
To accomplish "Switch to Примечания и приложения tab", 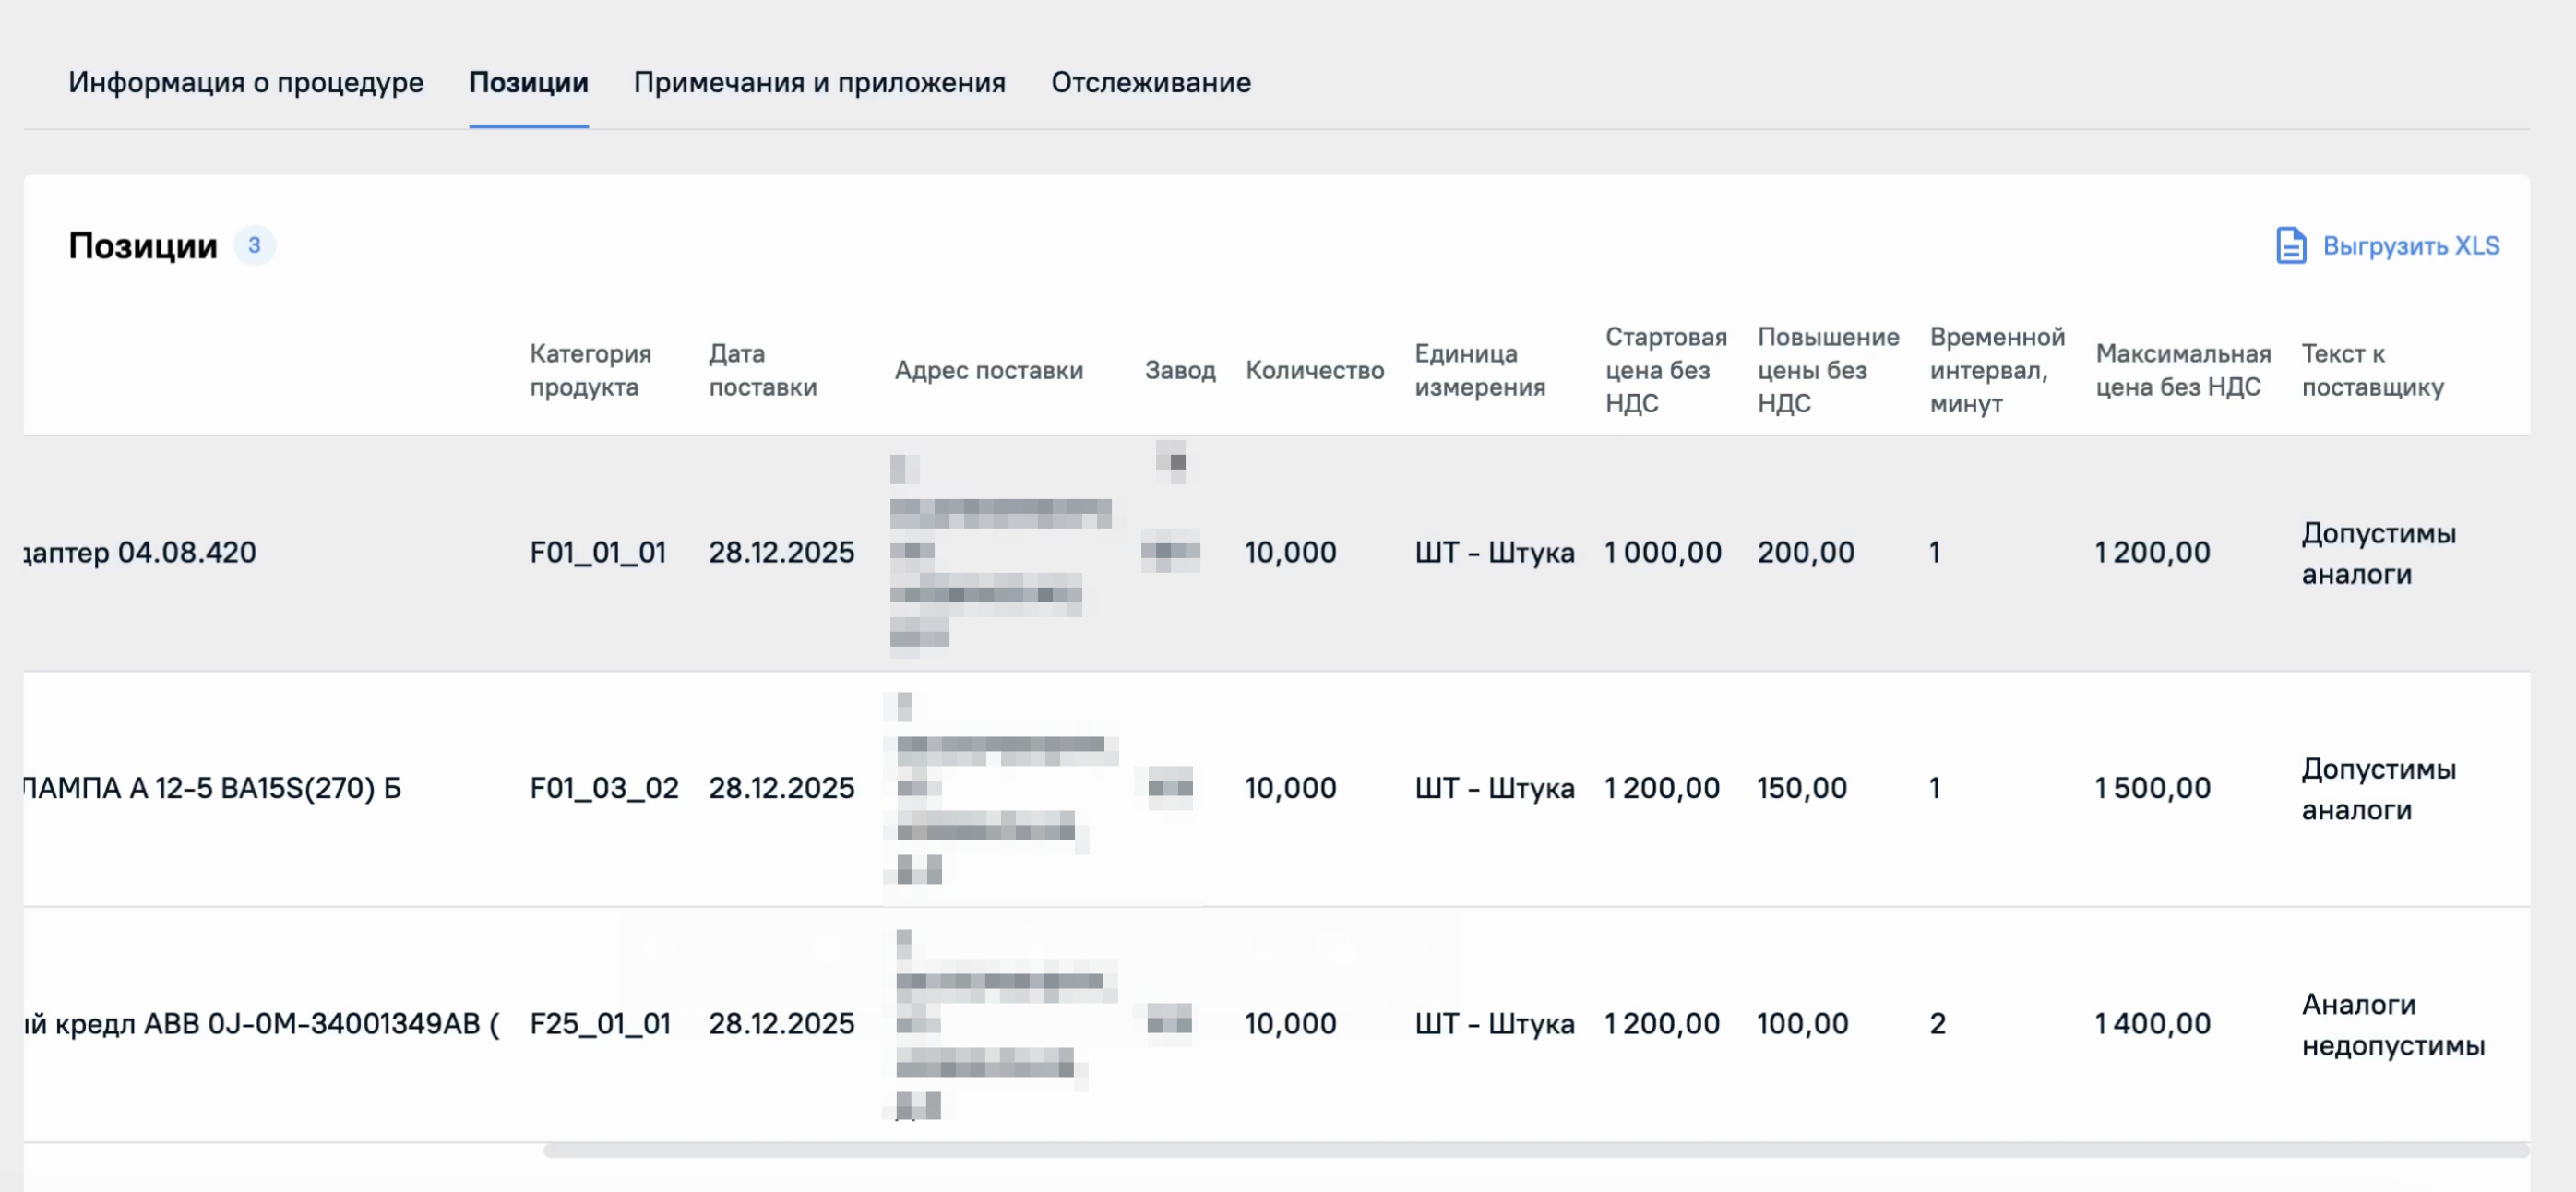I will point(819,82).
